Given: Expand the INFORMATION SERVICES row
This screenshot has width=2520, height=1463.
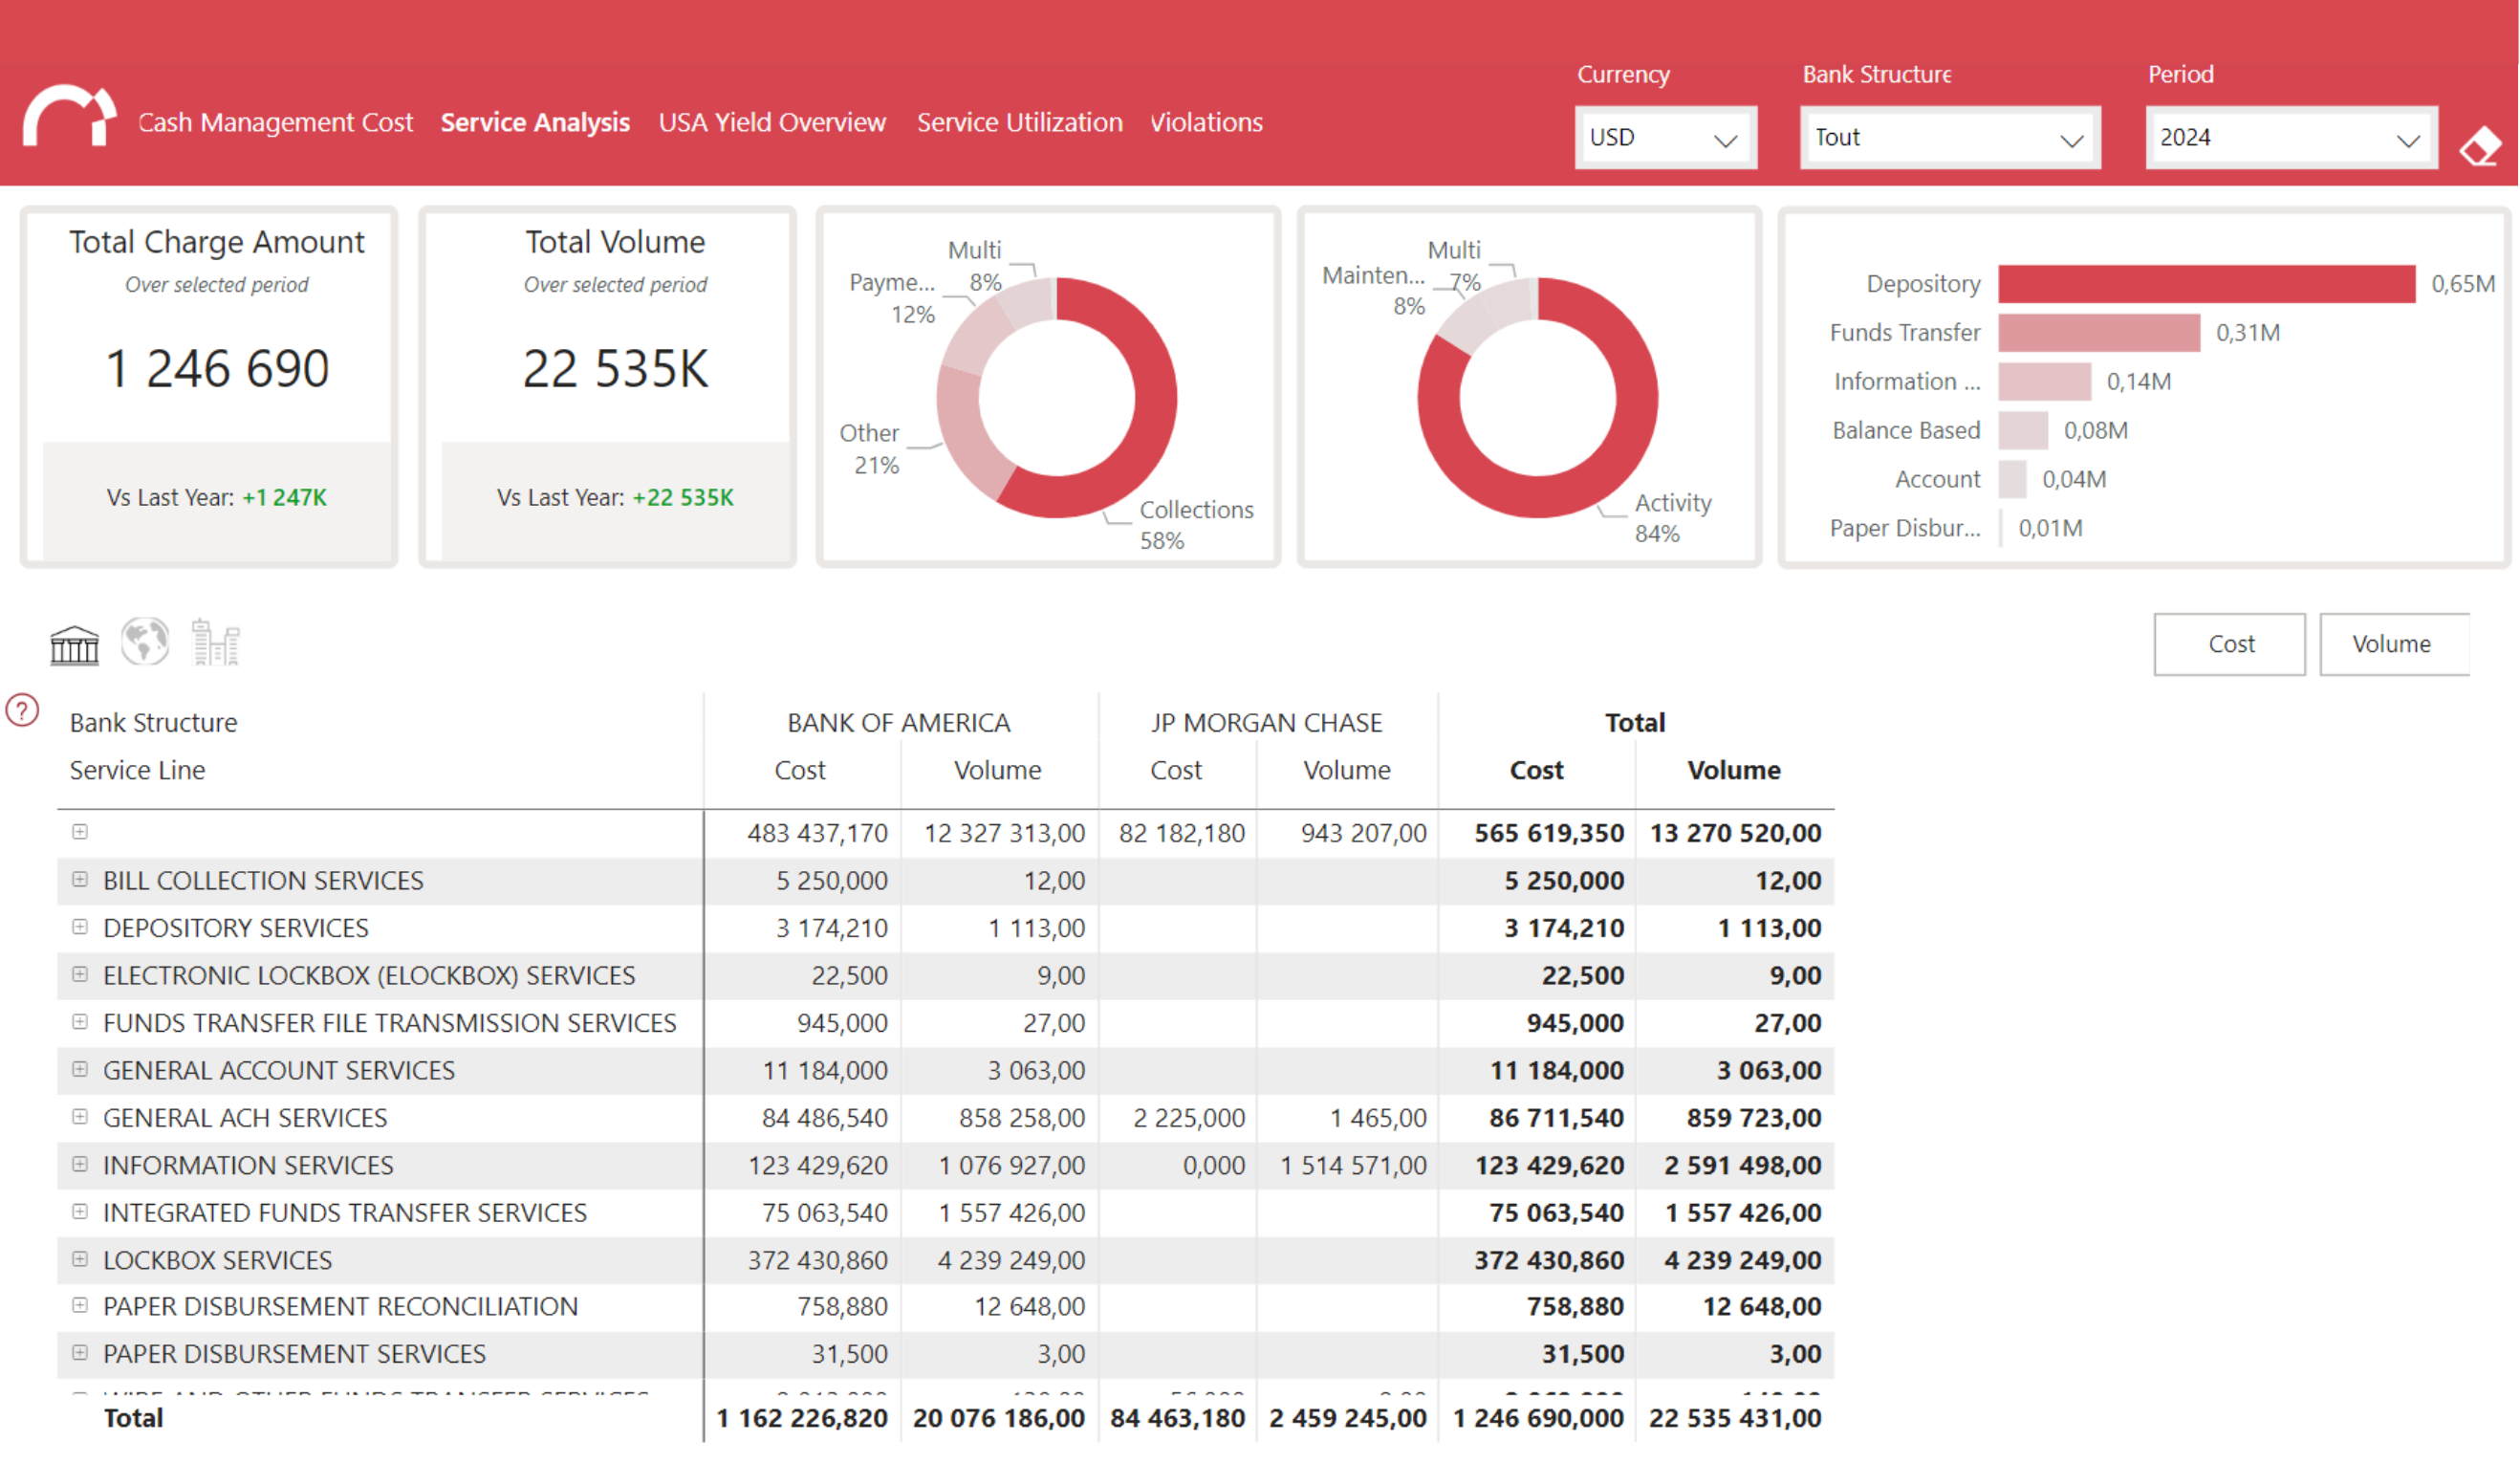Looking at the screenshot, I should pyautogui.click(x=80, y=1164).
